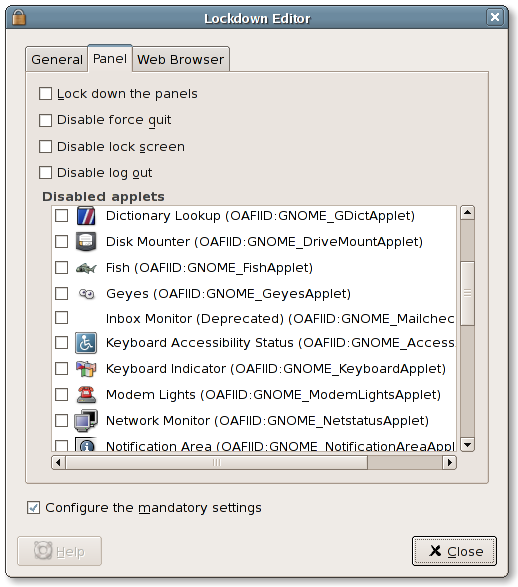Click the Close button
Screen dimensions: 518x587
point(454,551)
